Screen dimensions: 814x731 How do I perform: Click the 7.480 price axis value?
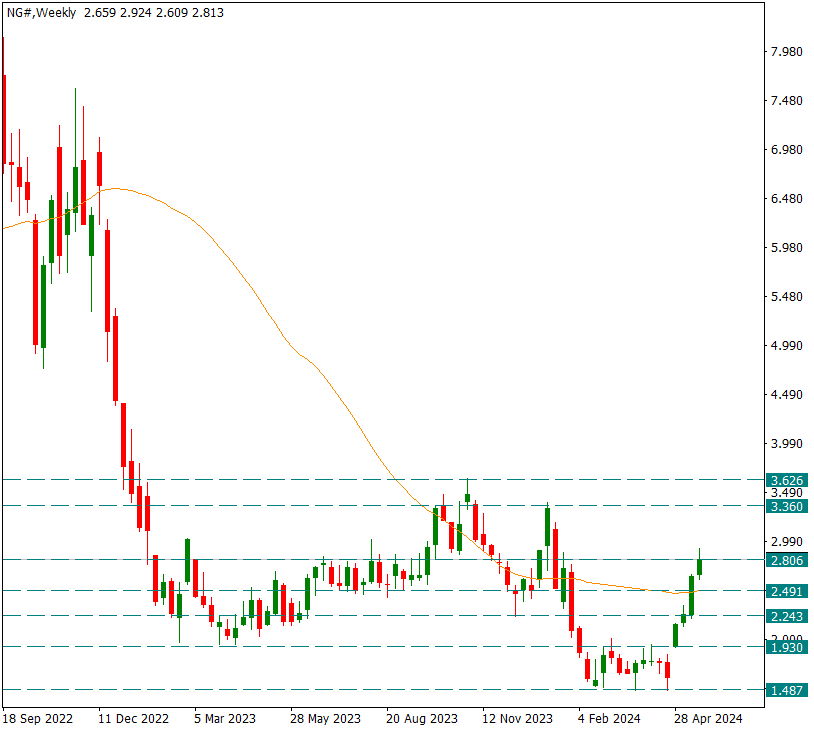click(786, 100)
